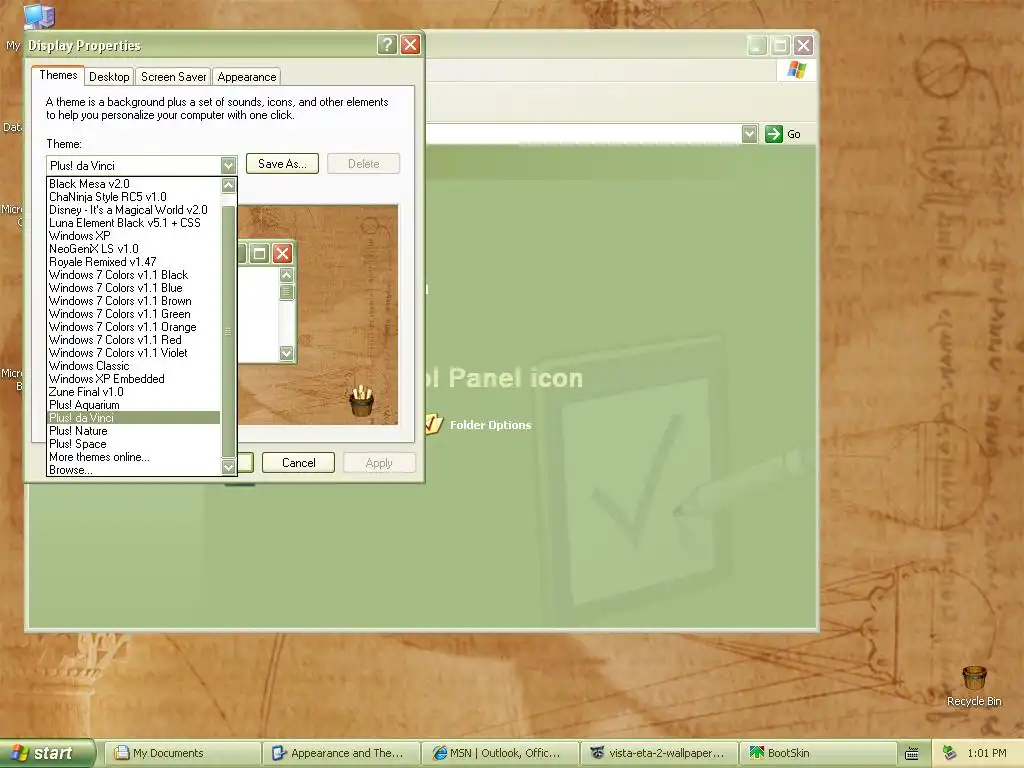Switch to My Documents taskbar button
Screen dimensions: 1024x768
coord(182,753)
